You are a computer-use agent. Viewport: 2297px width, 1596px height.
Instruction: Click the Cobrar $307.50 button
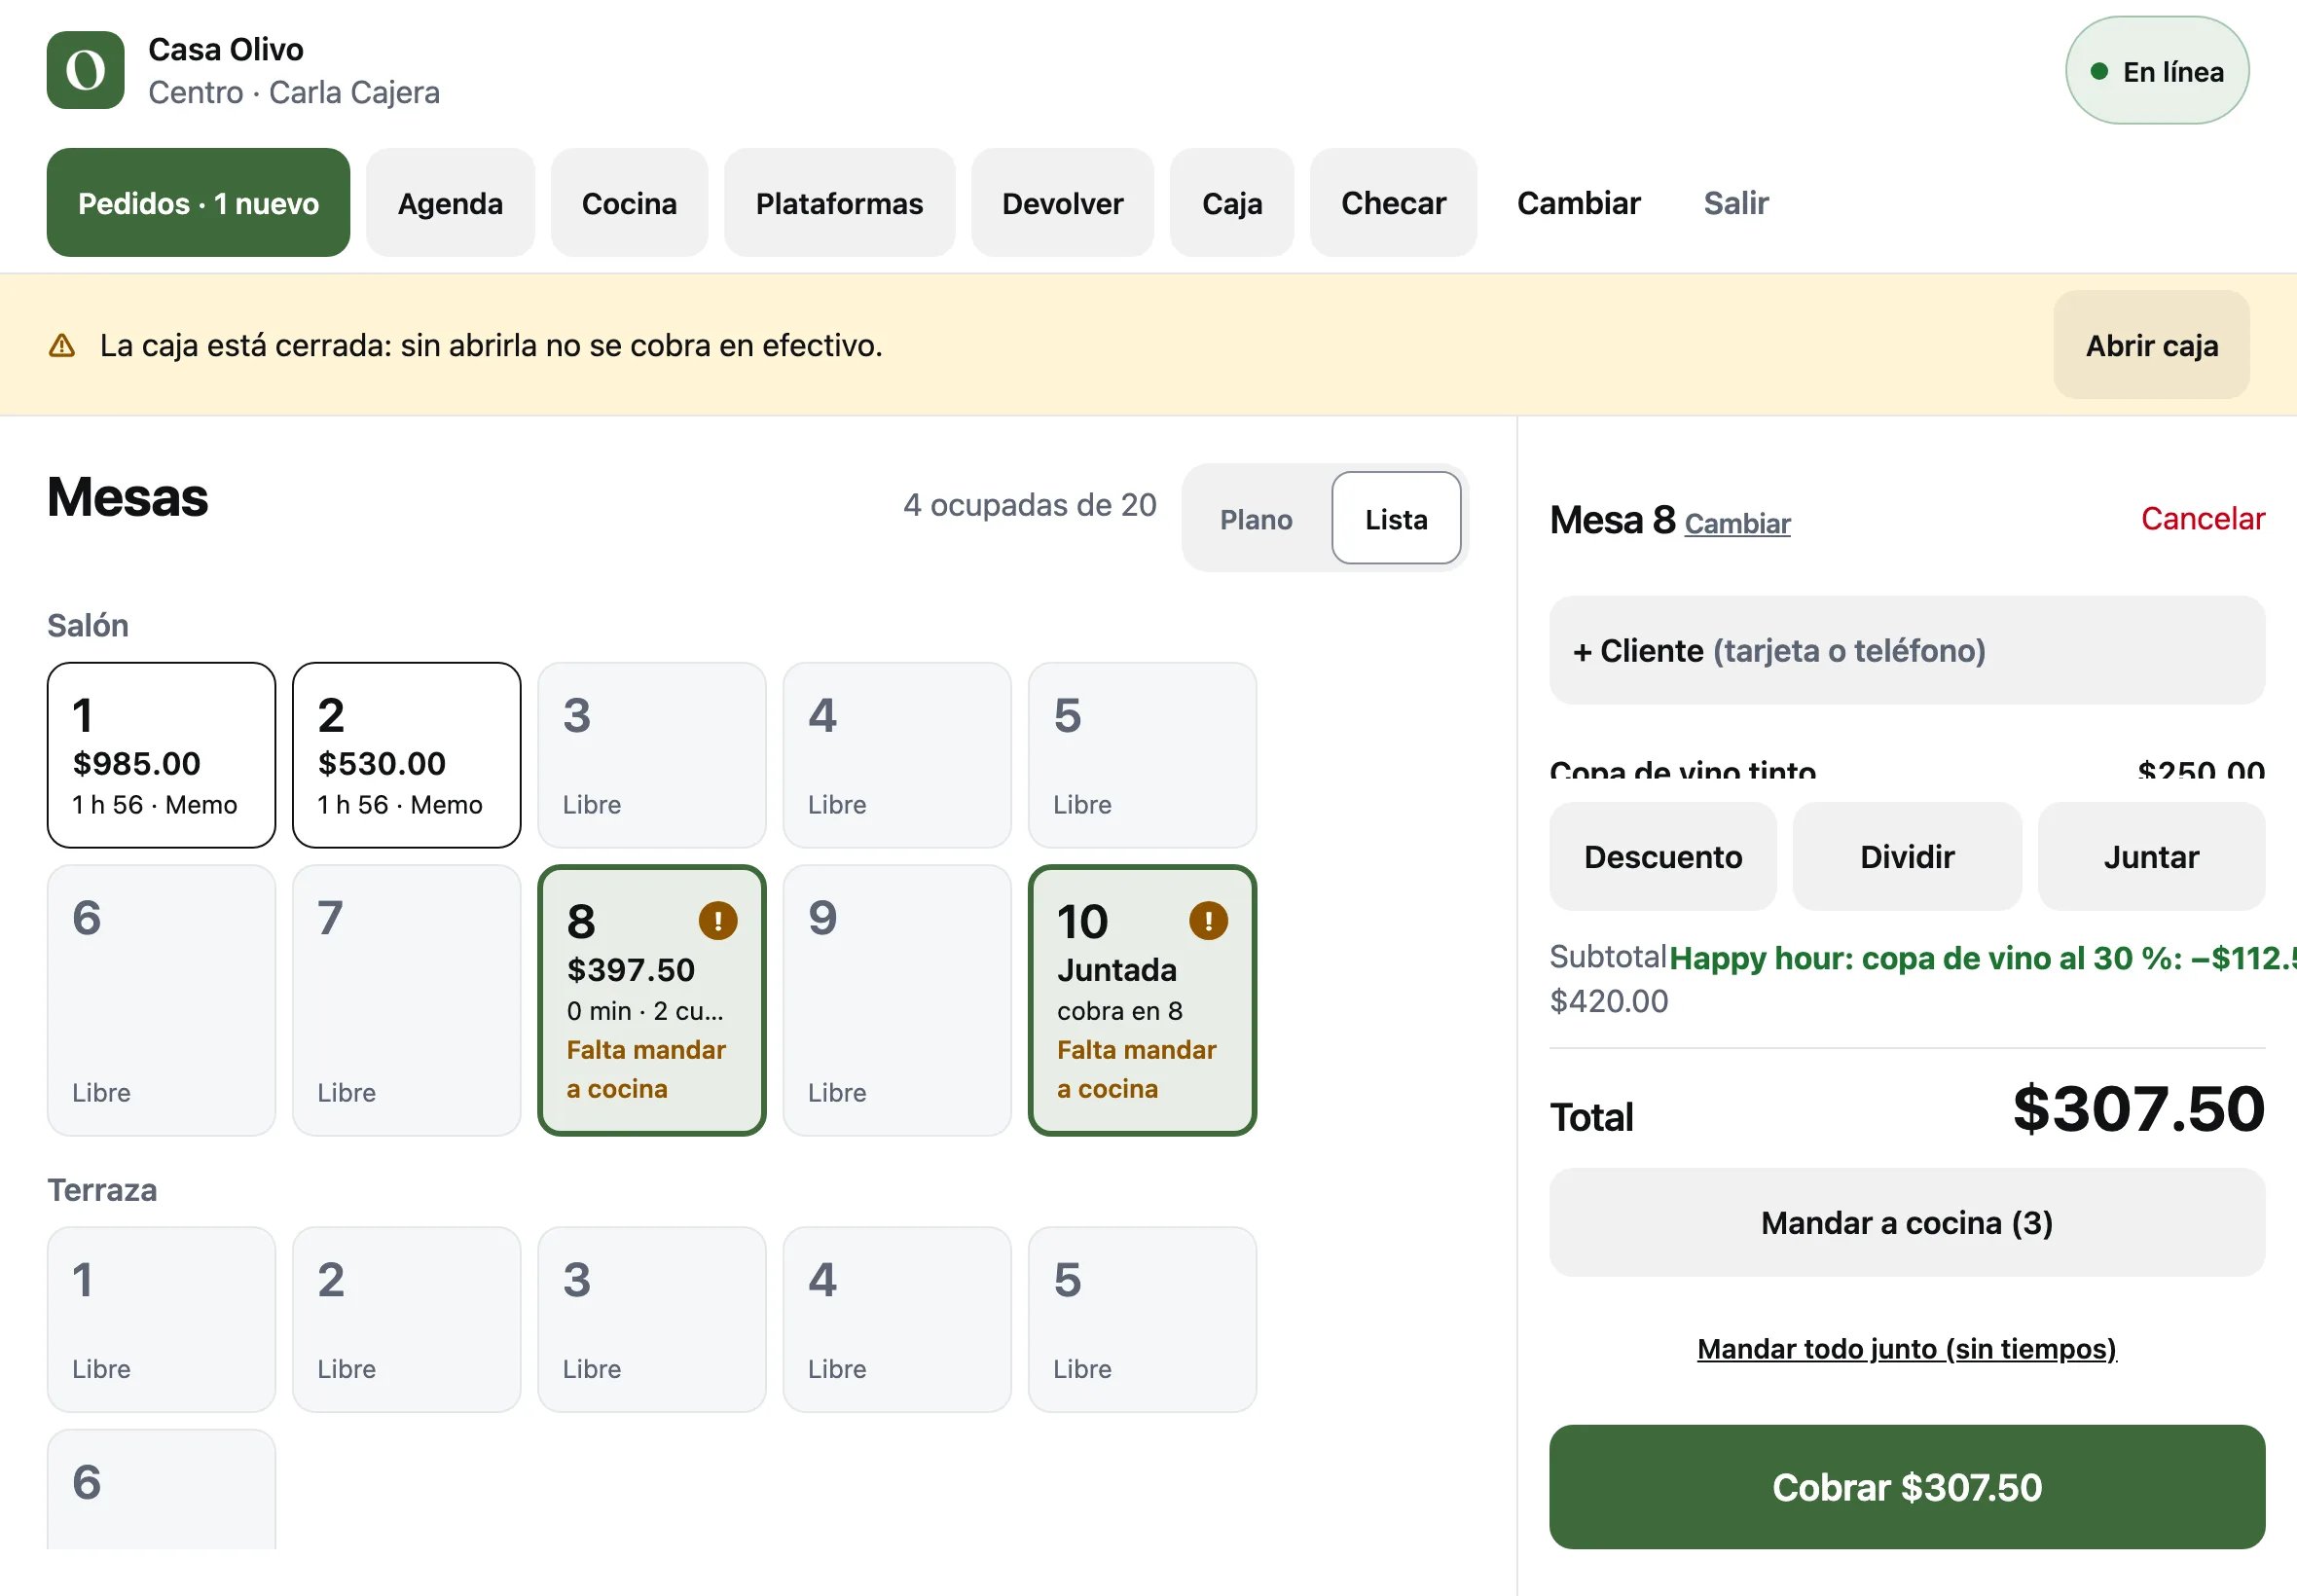click(x=1907, y=1487)
